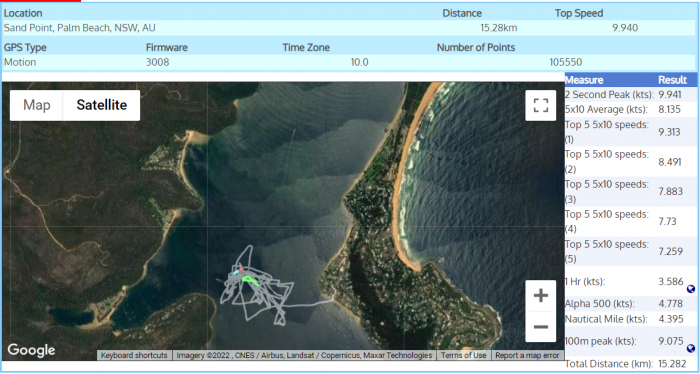Open the Terms of Use link

click(463, 355)
